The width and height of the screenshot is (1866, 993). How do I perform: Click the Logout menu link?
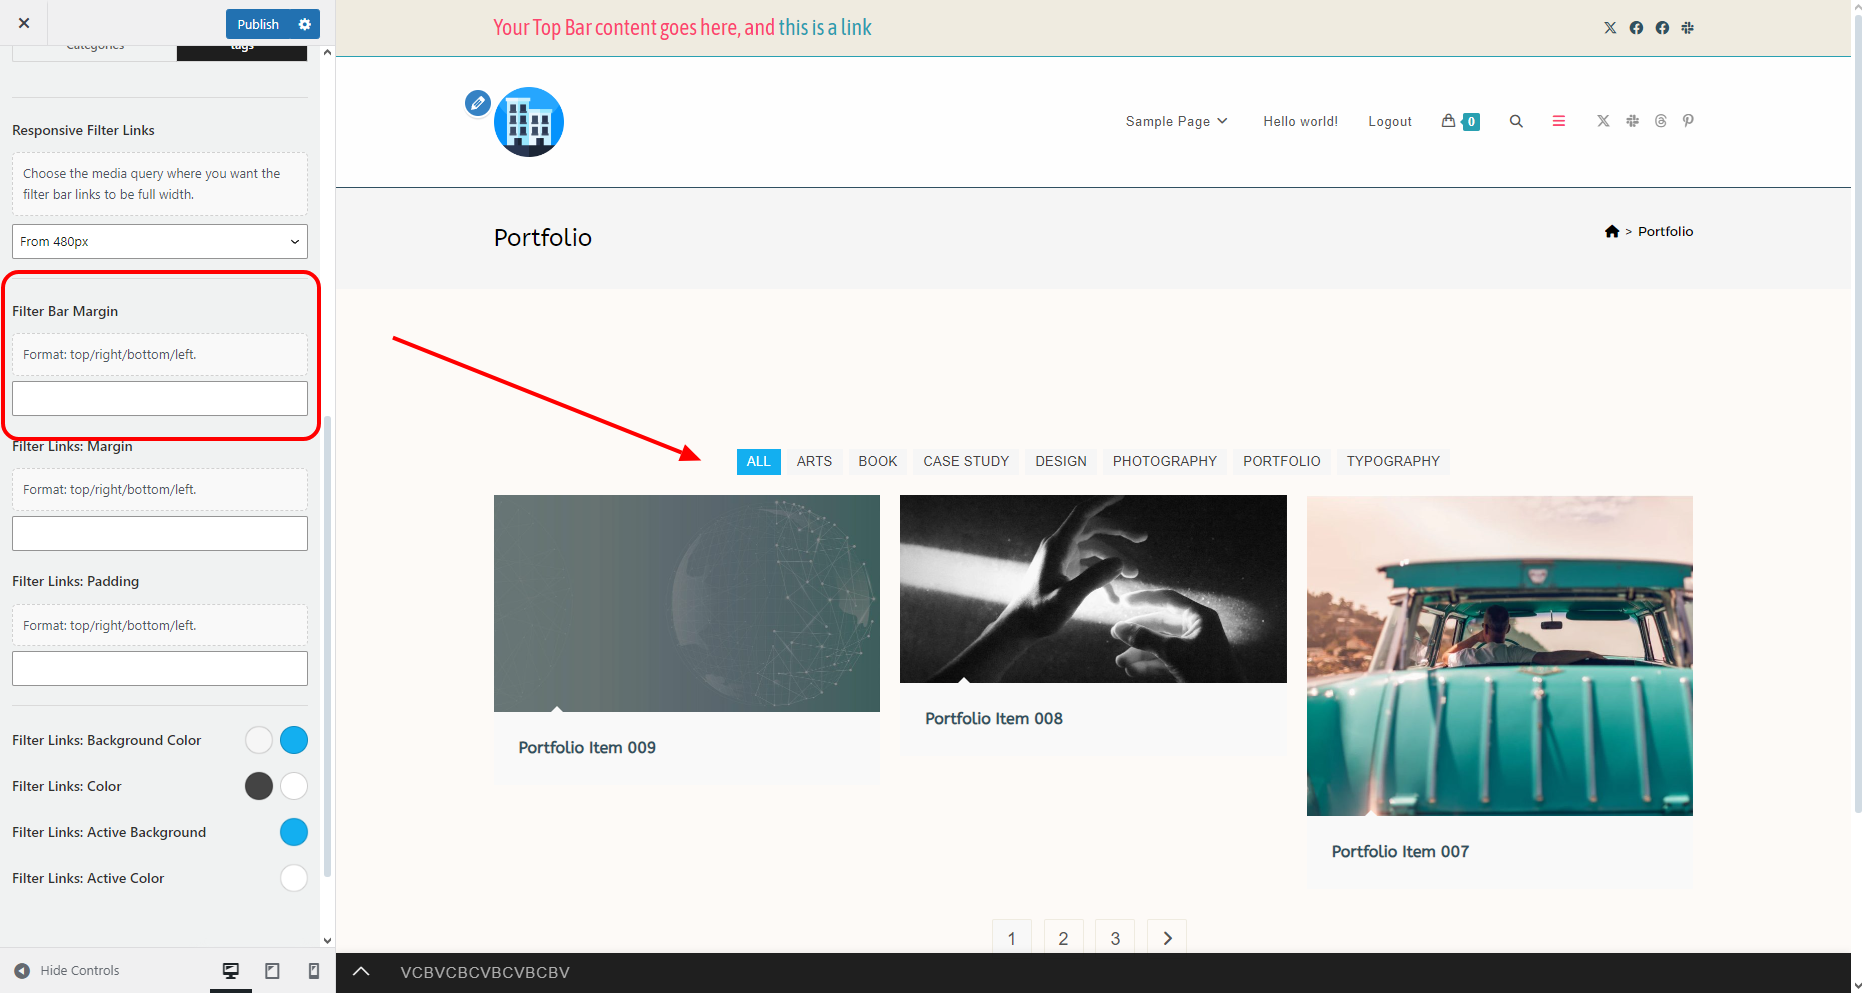1390,121
